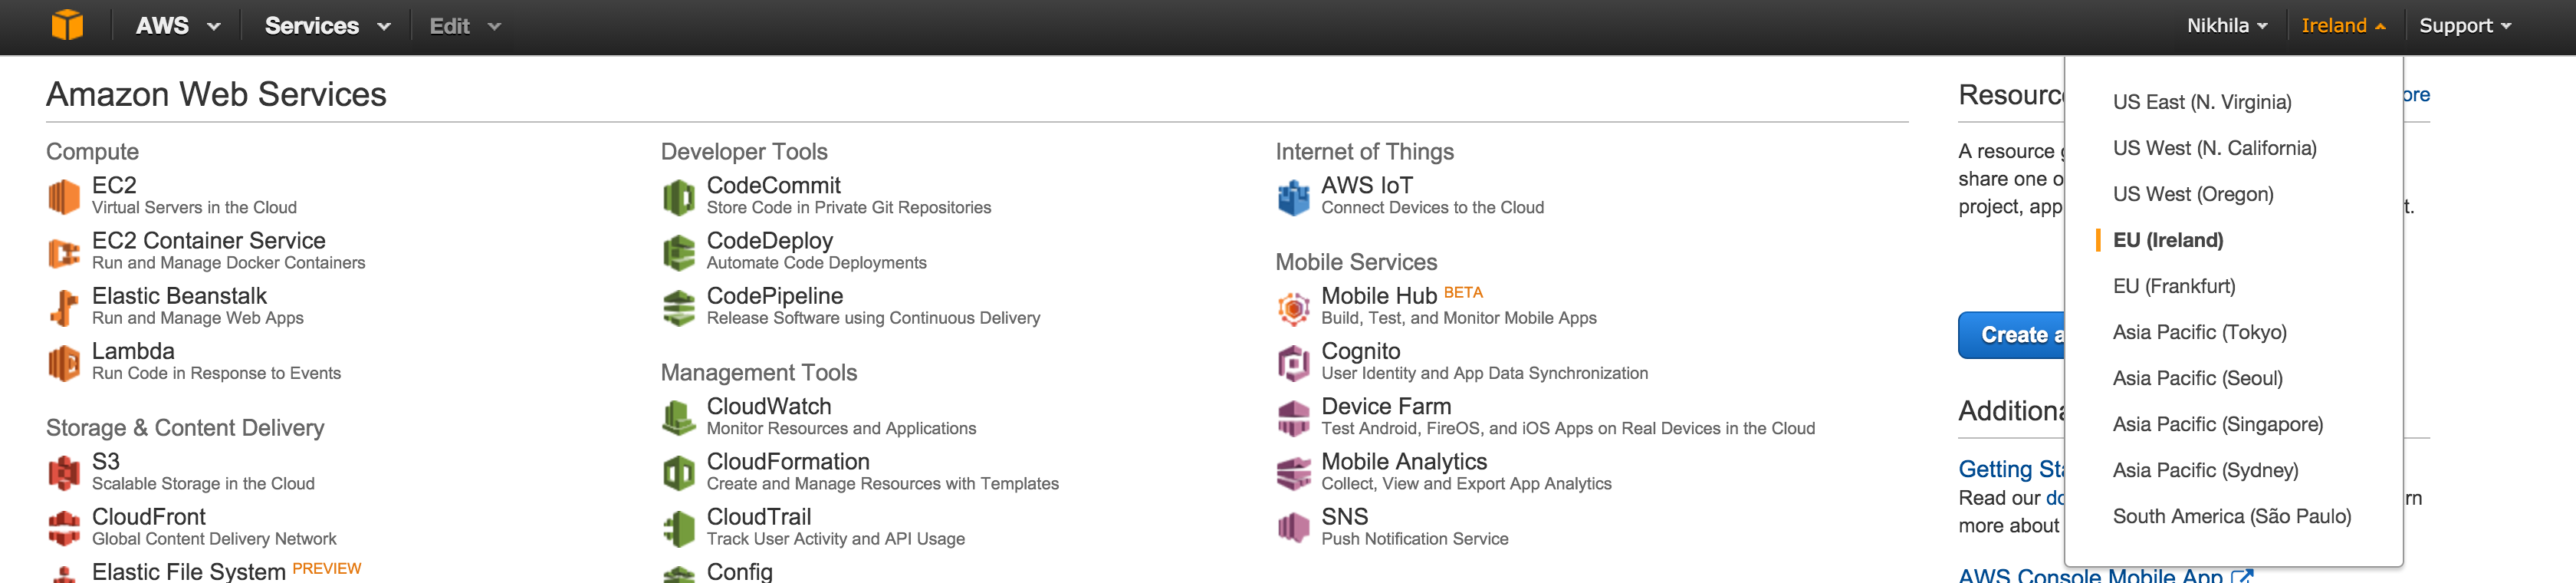Collapse the Ireland region dropdown
The image size is (2576, 583).
point(2342,26)
